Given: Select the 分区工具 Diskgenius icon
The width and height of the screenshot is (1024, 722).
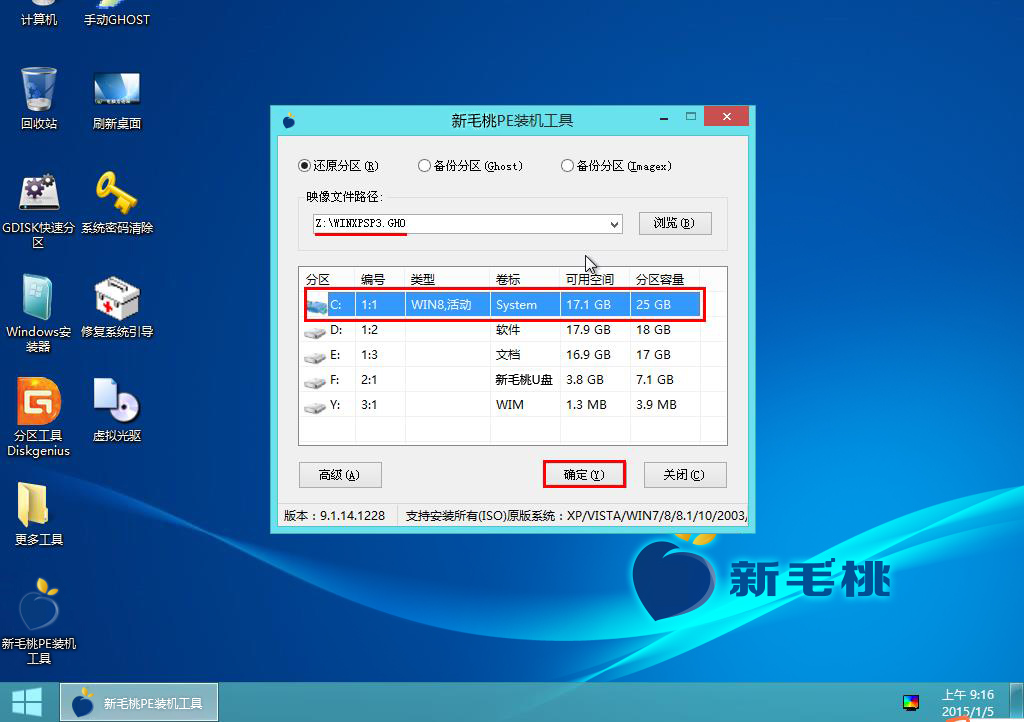Looking at the screenshot, I should point(39,416).
